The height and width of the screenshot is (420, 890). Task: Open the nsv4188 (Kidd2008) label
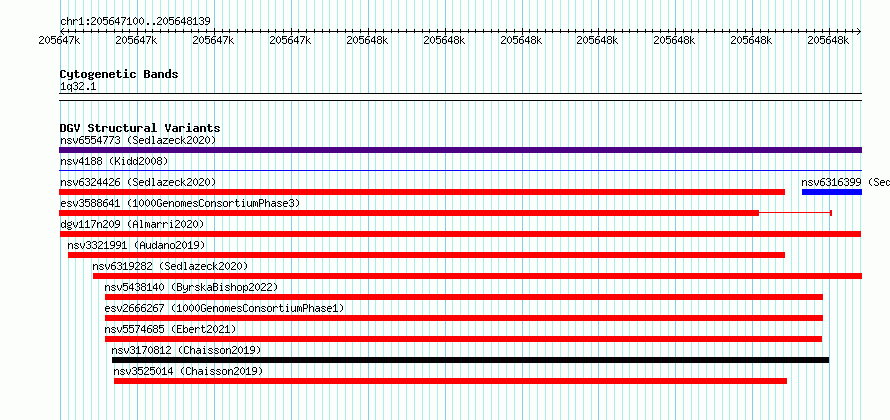[x=114, y=162]
